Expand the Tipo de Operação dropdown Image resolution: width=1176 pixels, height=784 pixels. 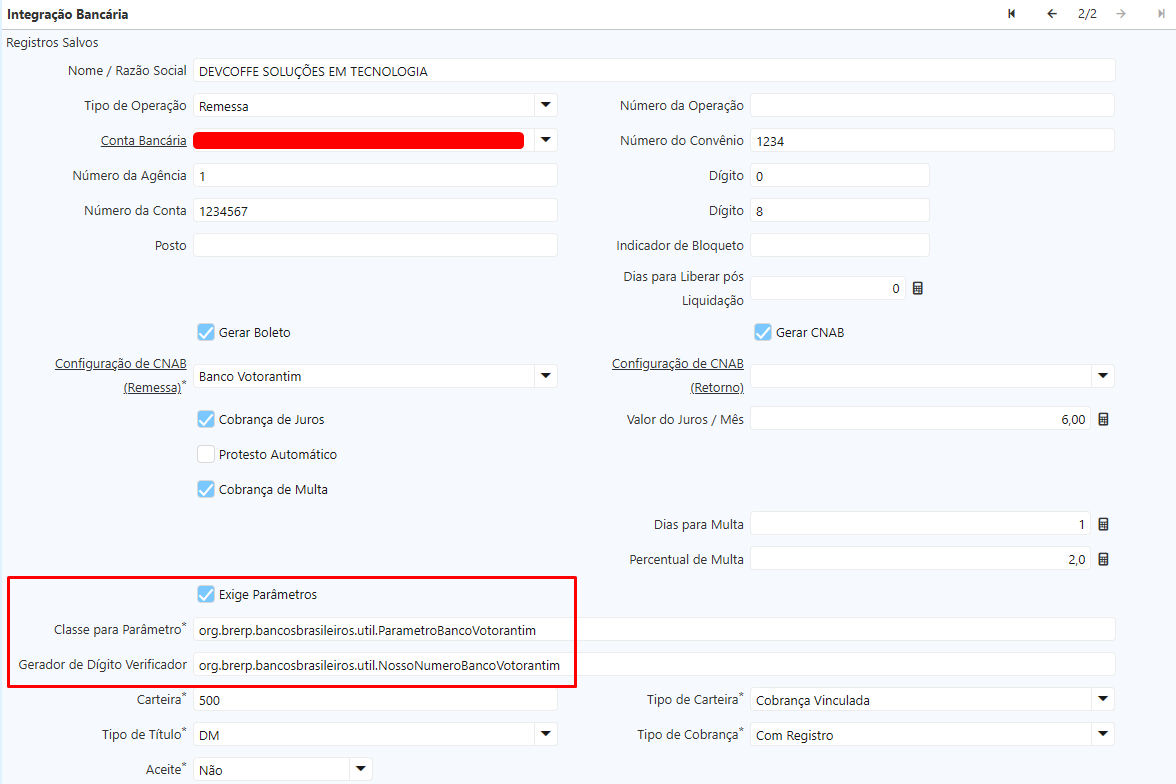[545, 105]
